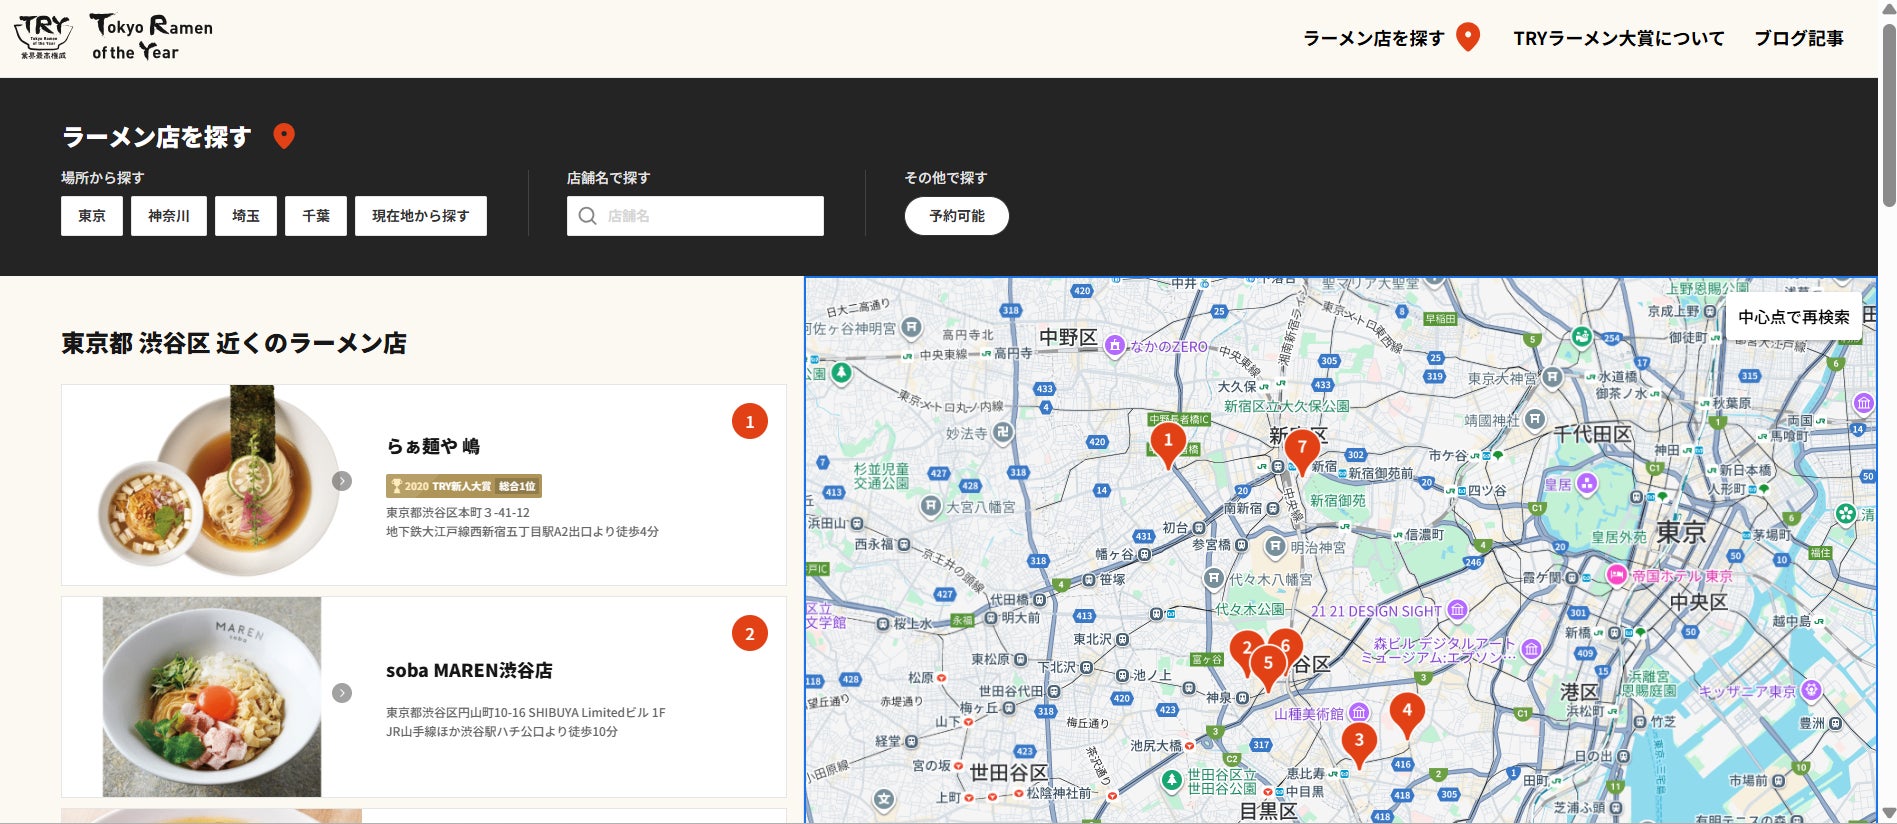Click the red badge number 1 on らぁ麺や 嶋
This screenshot has height=824, width=1897.
(x=749, y=422)
